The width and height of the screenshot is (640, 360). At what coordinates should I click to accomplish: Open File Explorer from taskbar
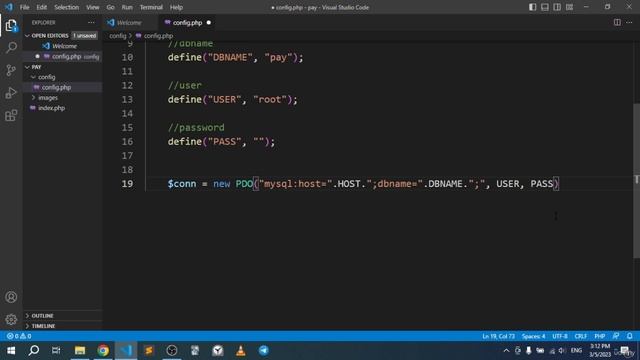(x=80, y=350)
